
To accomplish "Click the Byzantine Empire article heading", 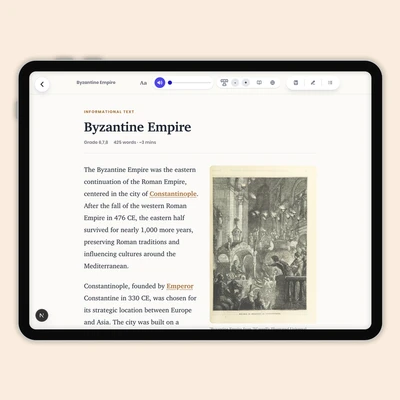I will [x=138, y=127].
